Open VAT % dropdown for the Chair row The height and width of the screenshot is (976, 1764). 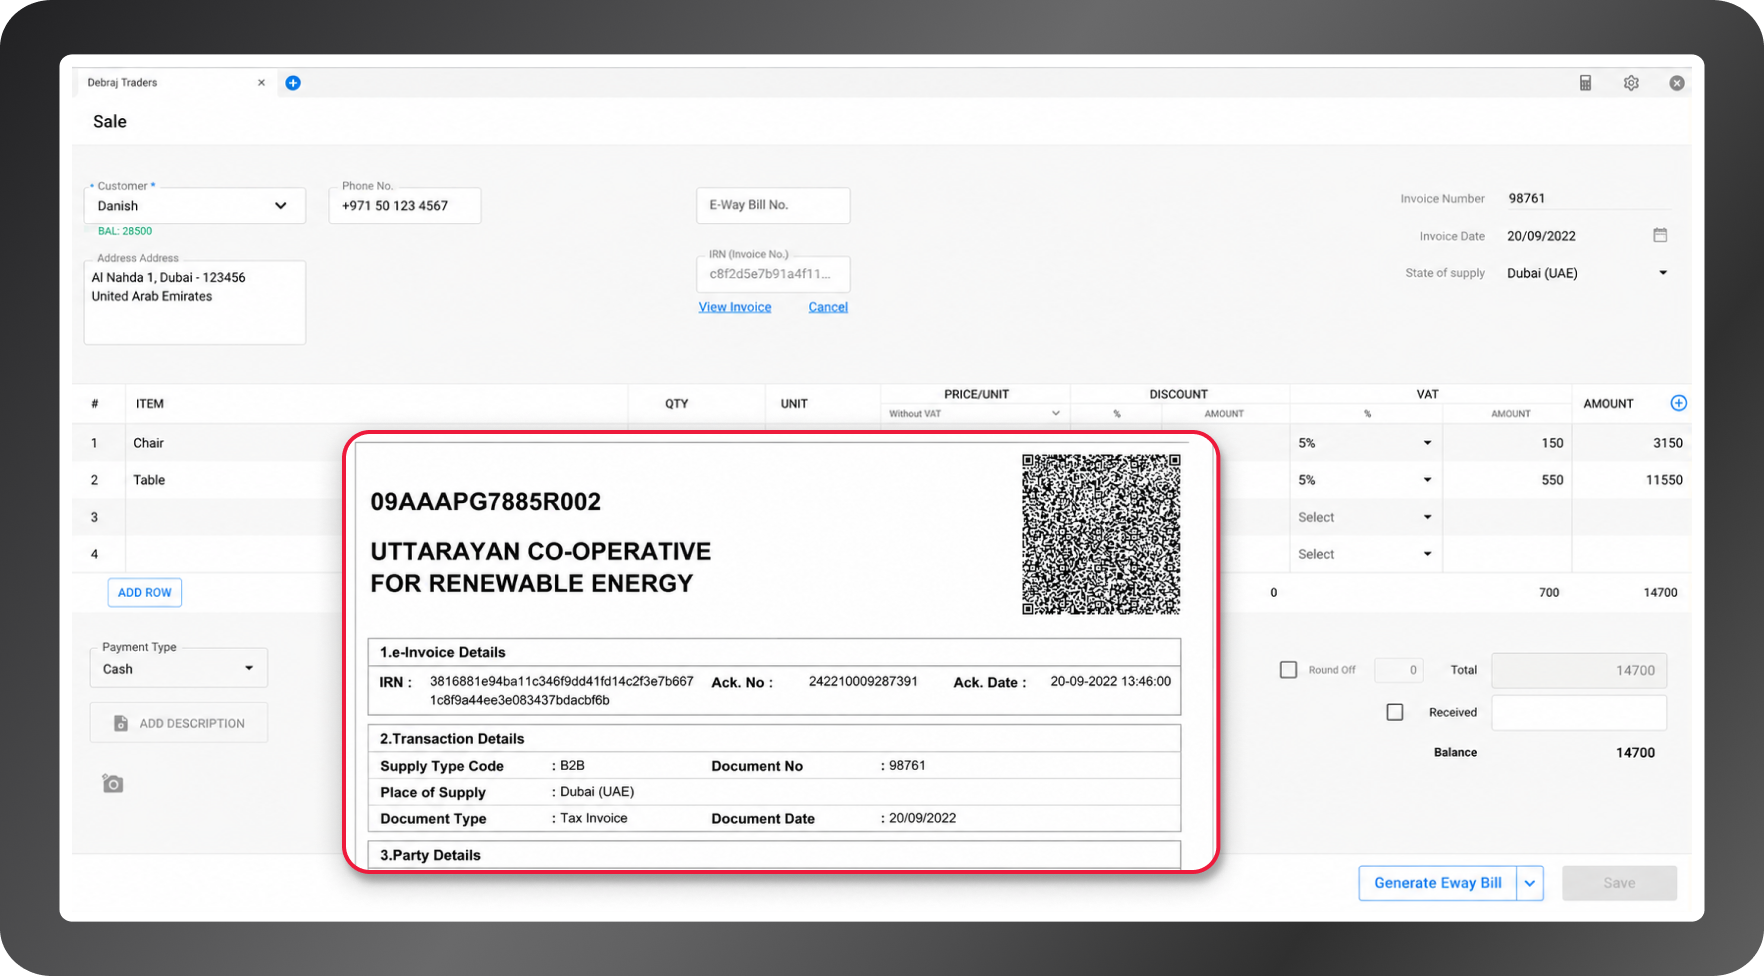1365,443
